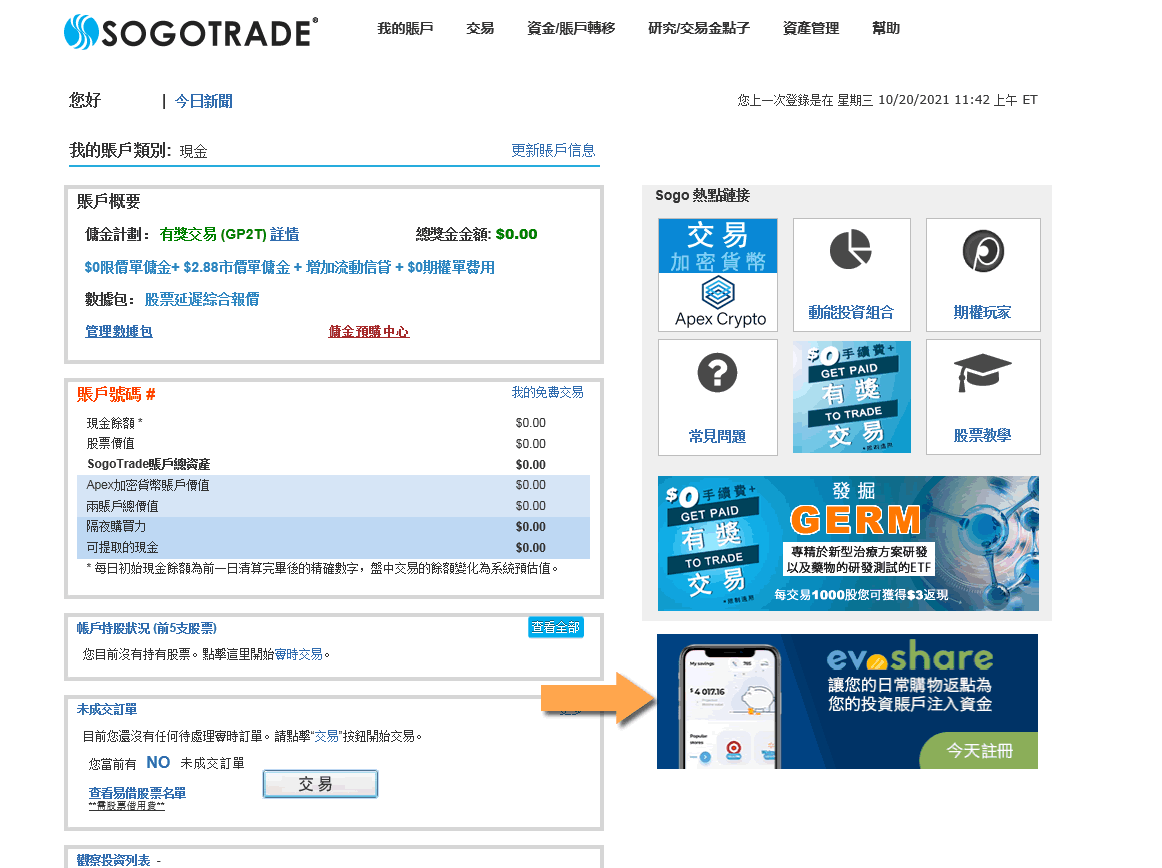Click 更新賬戶信息 link

(554, 150)
